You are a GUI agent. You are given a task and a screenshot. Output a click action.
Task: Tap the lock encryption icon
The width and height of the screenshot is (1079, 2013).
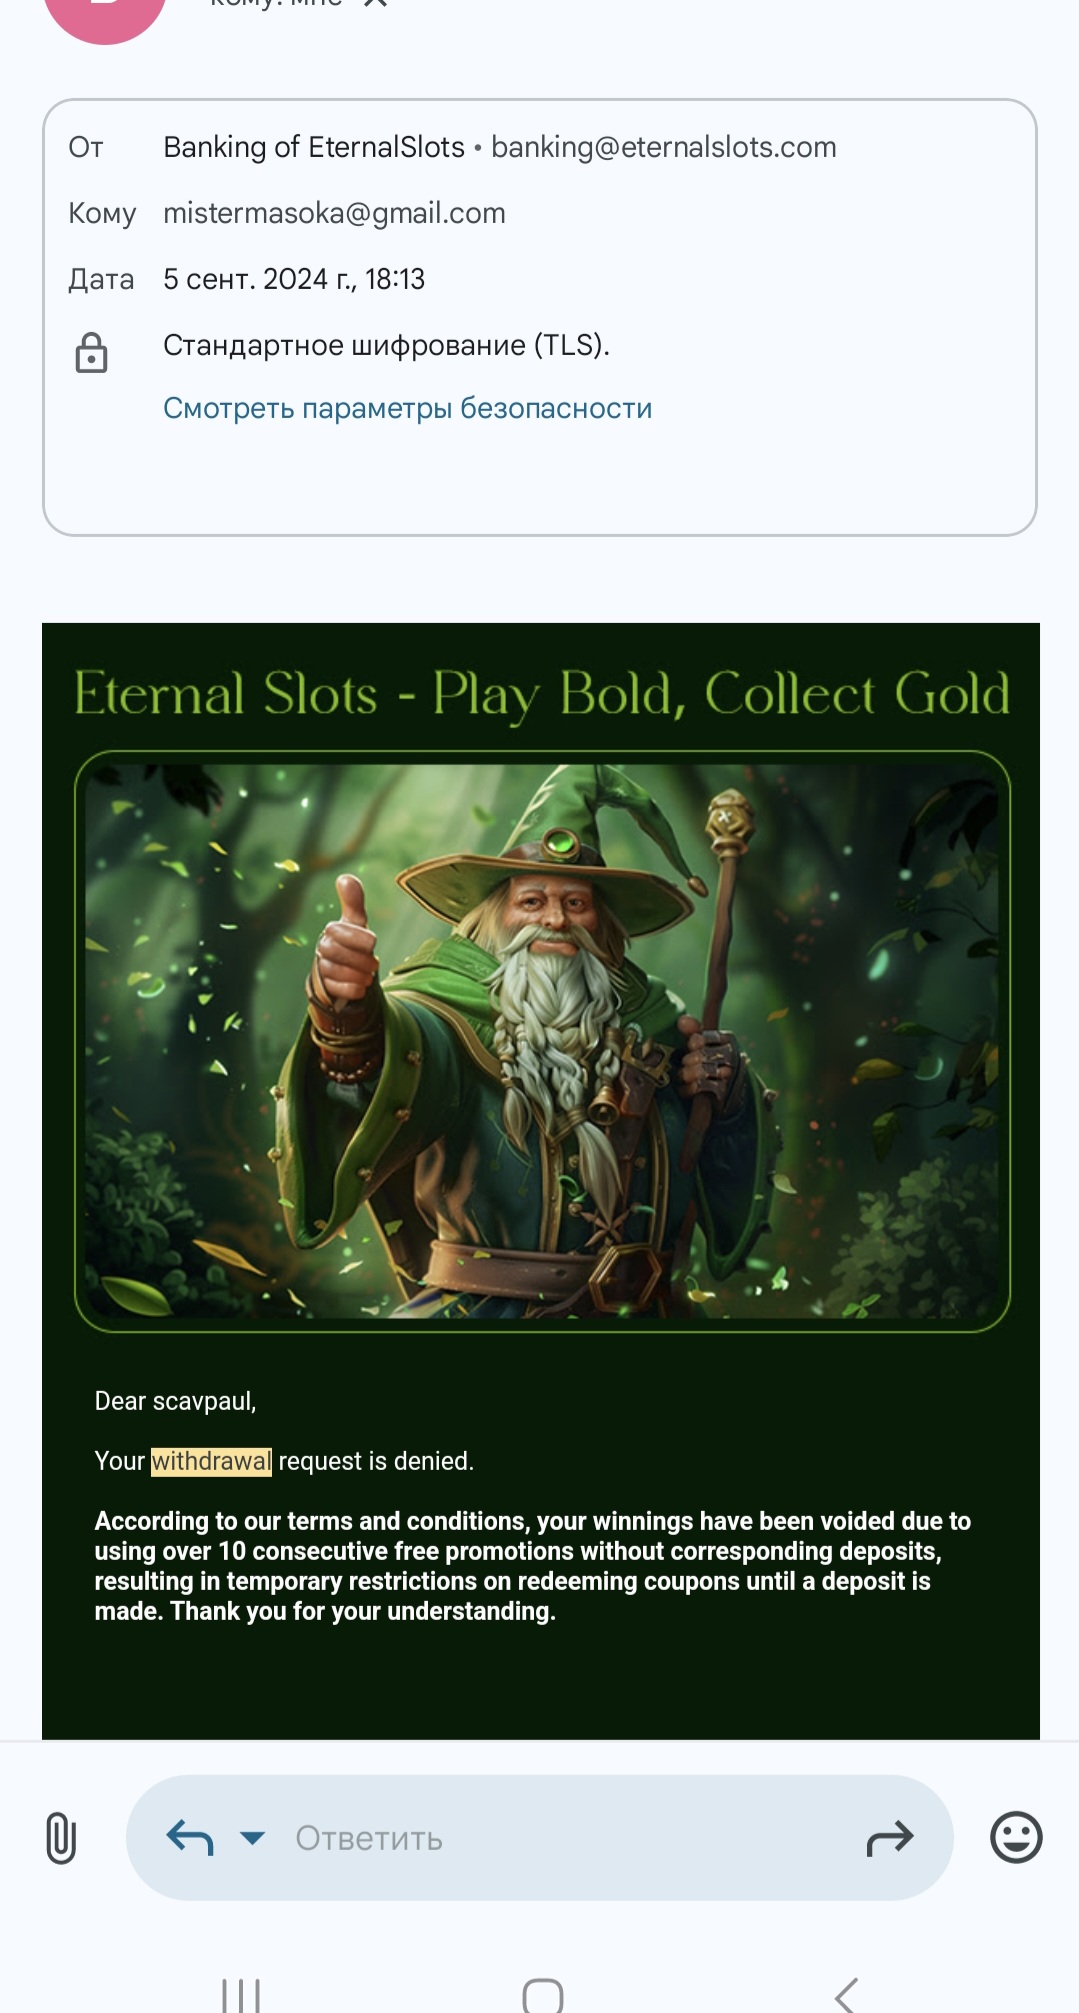click(91, 353)
